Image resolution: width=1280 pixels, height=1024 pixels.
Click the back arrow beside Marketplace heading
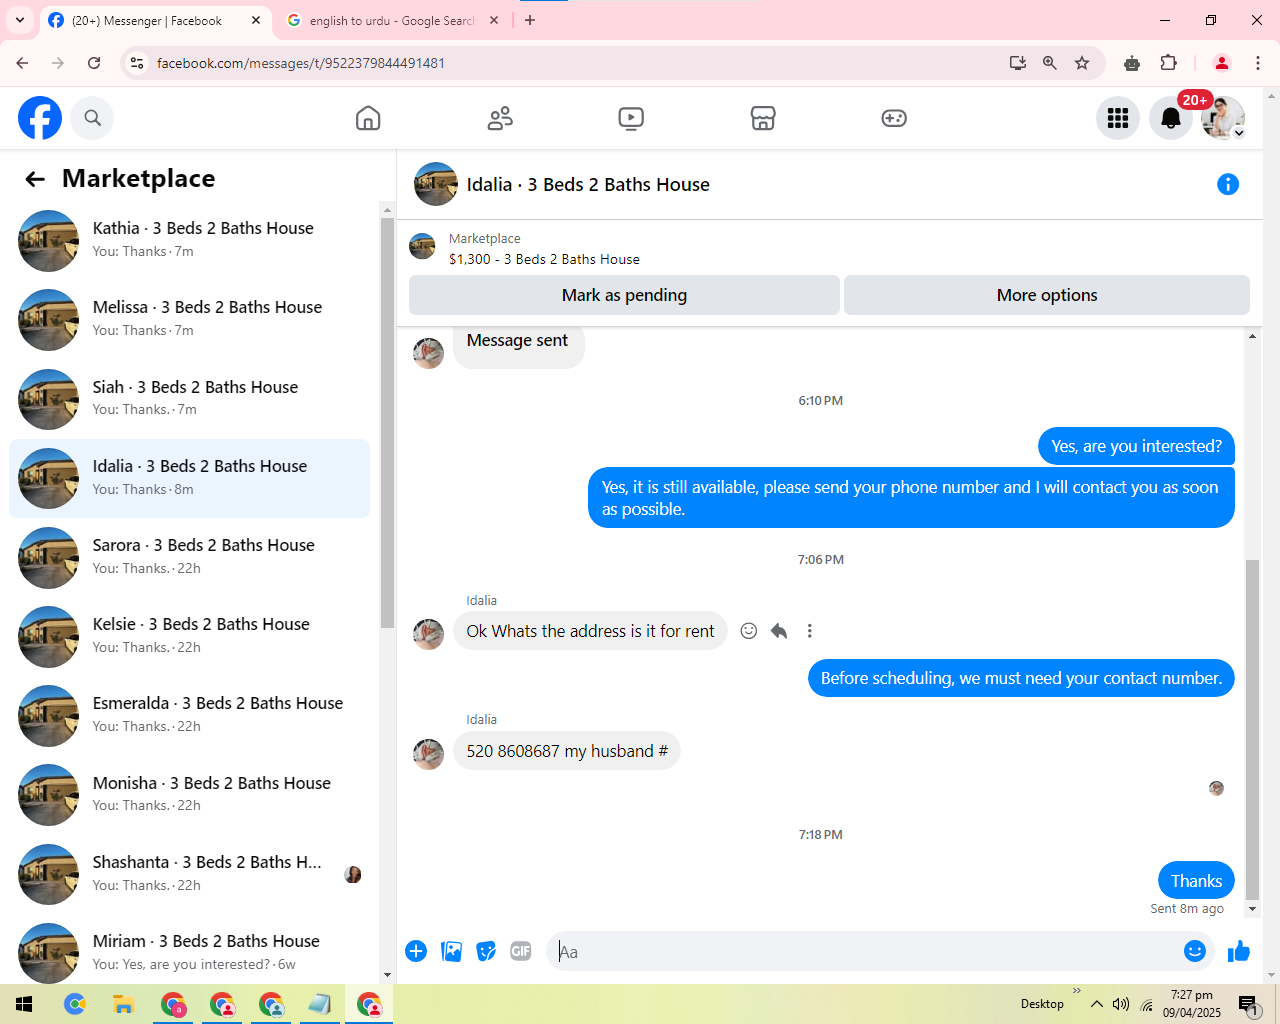tap(35, 179)
